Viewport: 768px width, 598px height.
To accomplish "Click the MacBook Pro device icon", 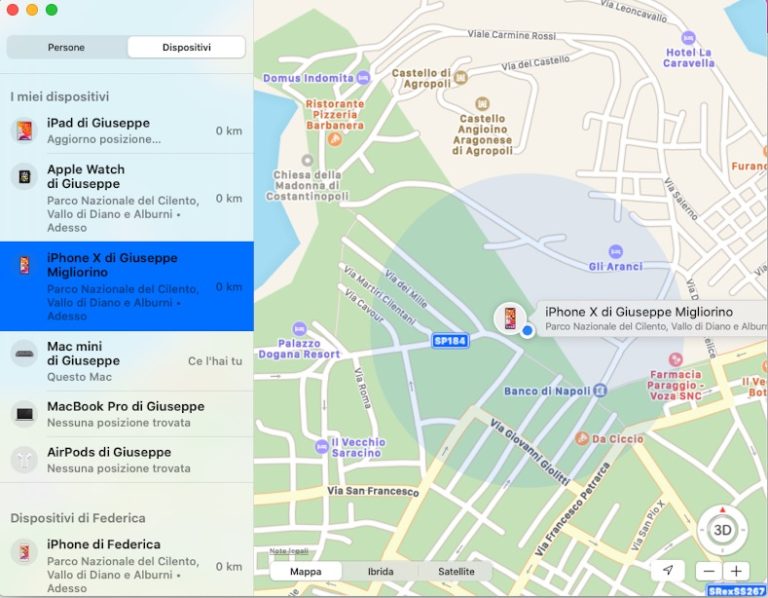I will (24, 414).
